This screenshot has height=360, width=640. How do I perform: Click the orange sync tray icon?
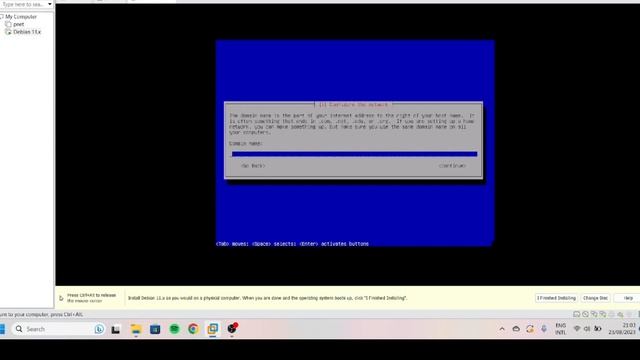point(530,329)
